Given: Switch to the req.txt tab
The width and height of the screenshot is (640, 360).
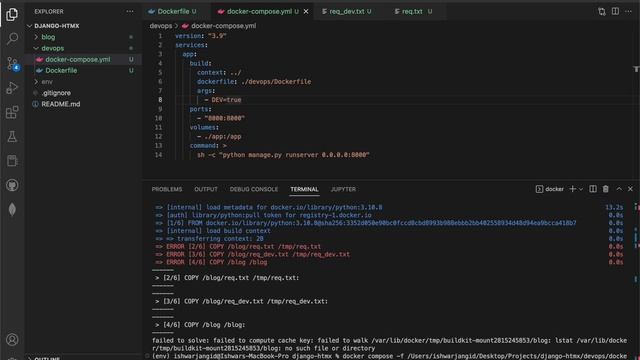Looking at the screenshot, I should (x=412, y=11).
